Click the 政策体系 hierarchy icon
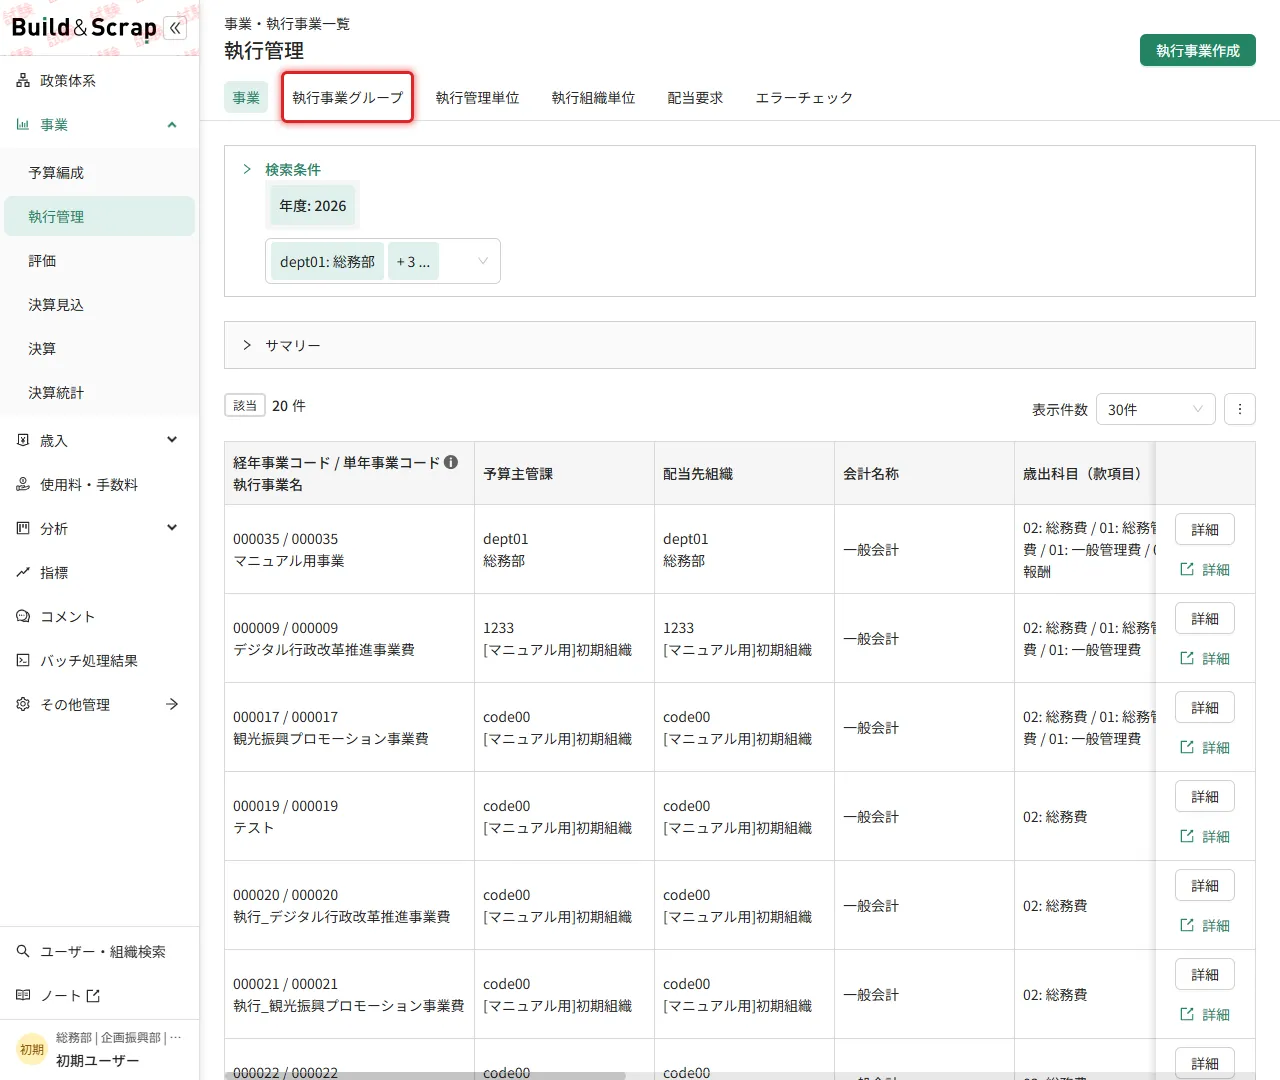This screenshot has width=1280, height=1080. pos(23,81)
